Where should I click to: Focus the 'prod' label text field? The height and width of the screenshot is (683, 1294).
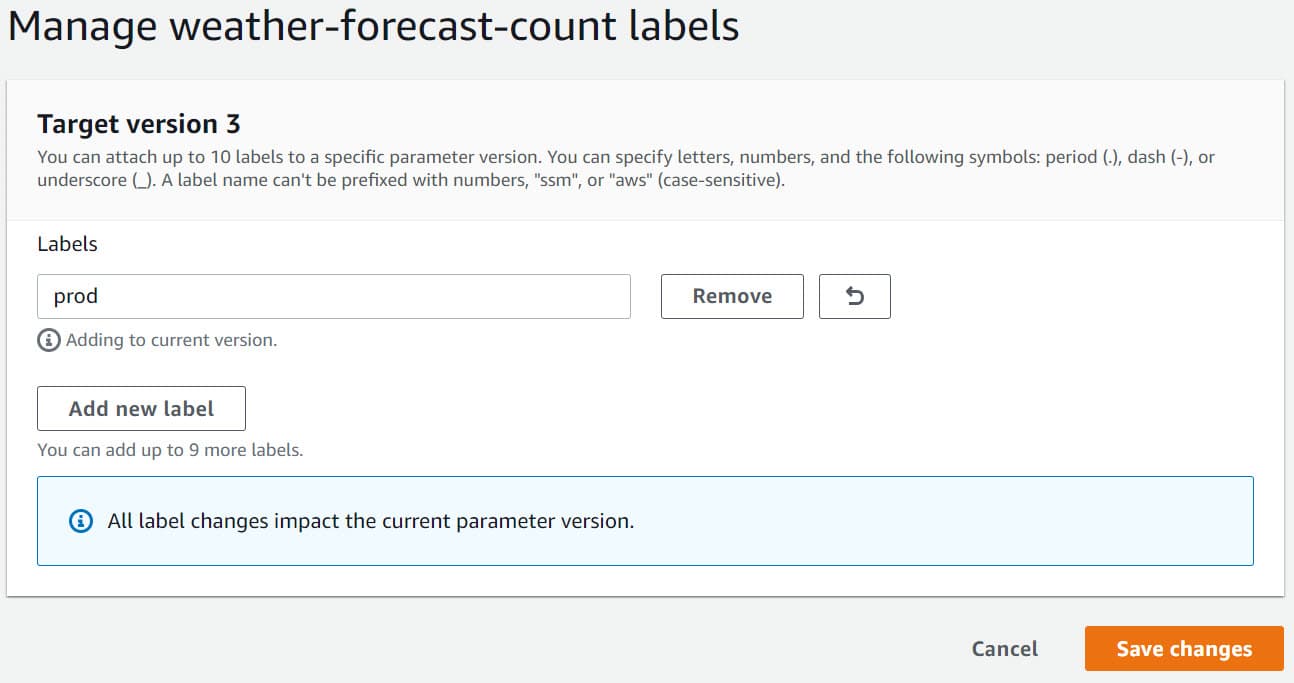point(333,296)
